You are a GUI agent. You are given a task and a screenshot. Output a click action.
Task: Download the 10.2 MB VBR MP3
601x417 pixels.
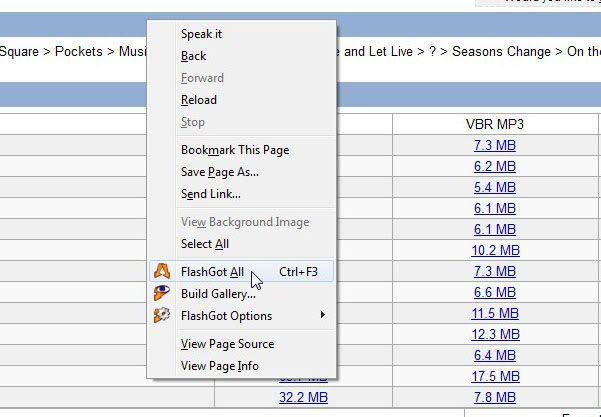495,250
